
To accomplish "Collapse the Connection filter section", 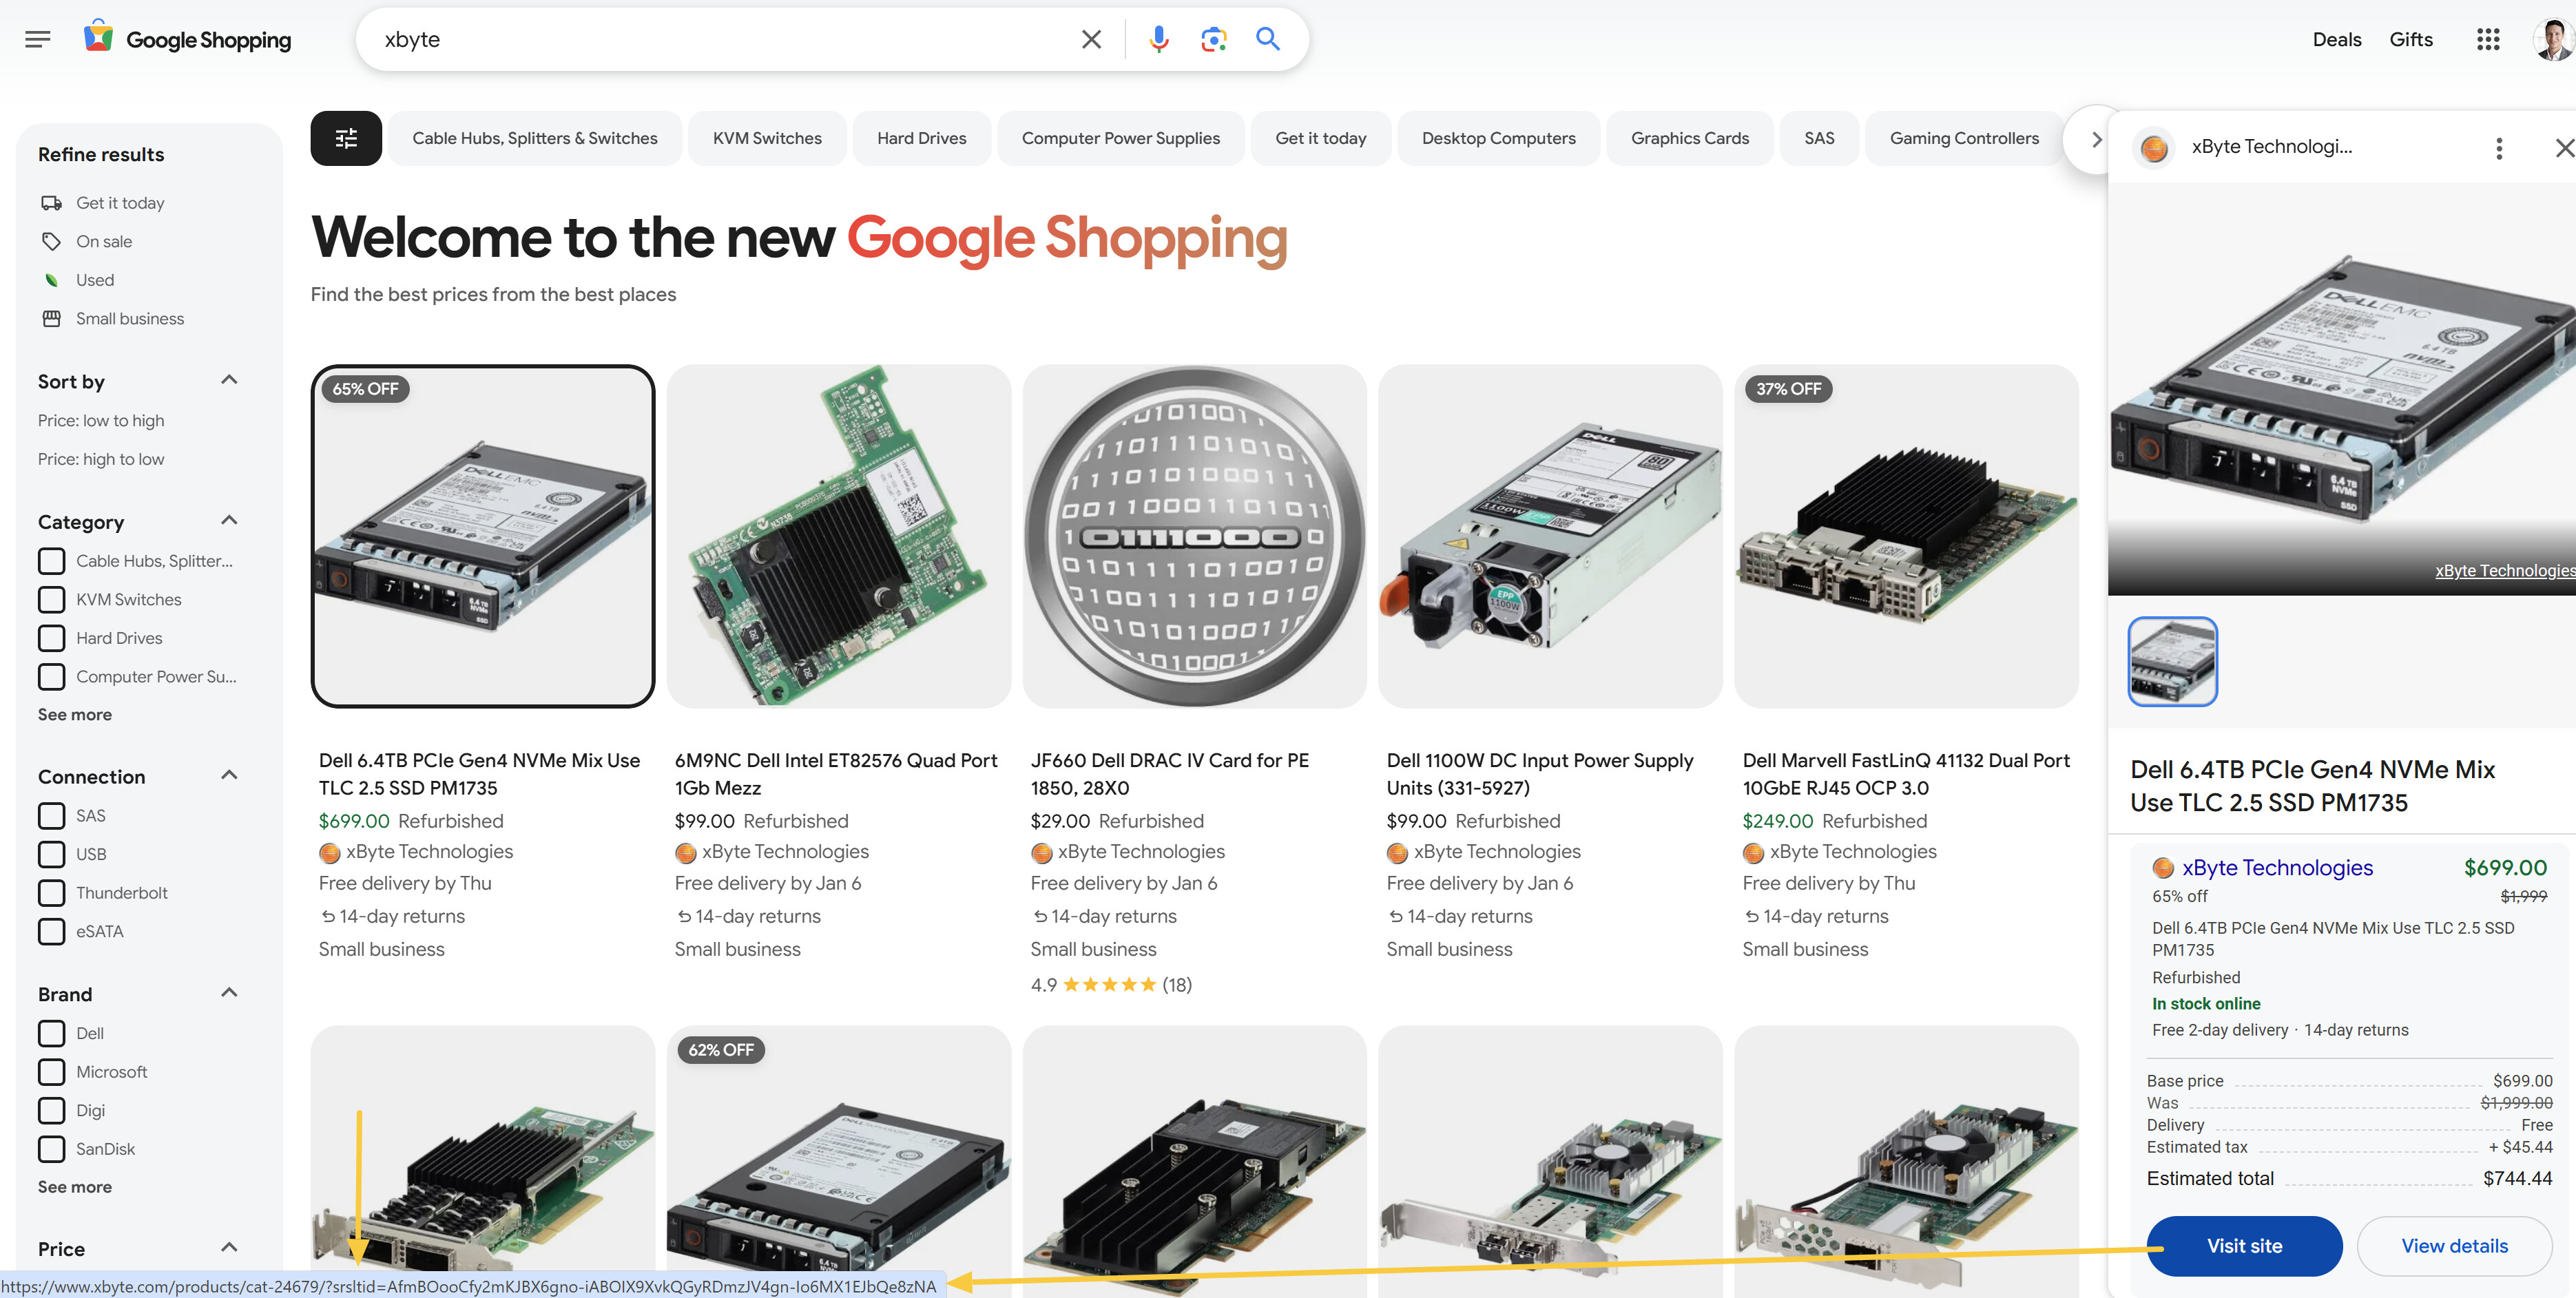I will coord(229,775).
